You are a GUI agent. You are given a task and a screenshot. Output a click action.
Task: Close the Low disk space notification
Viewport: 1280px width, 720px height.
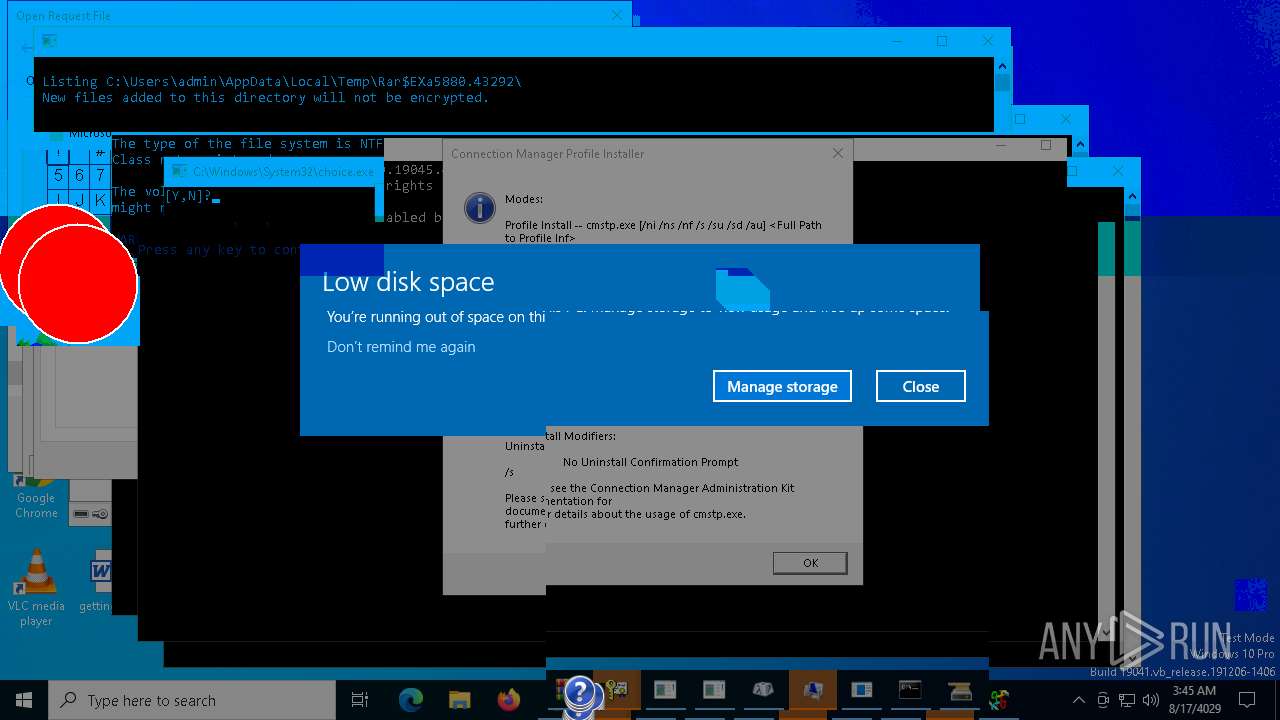[x=920, y=386]
